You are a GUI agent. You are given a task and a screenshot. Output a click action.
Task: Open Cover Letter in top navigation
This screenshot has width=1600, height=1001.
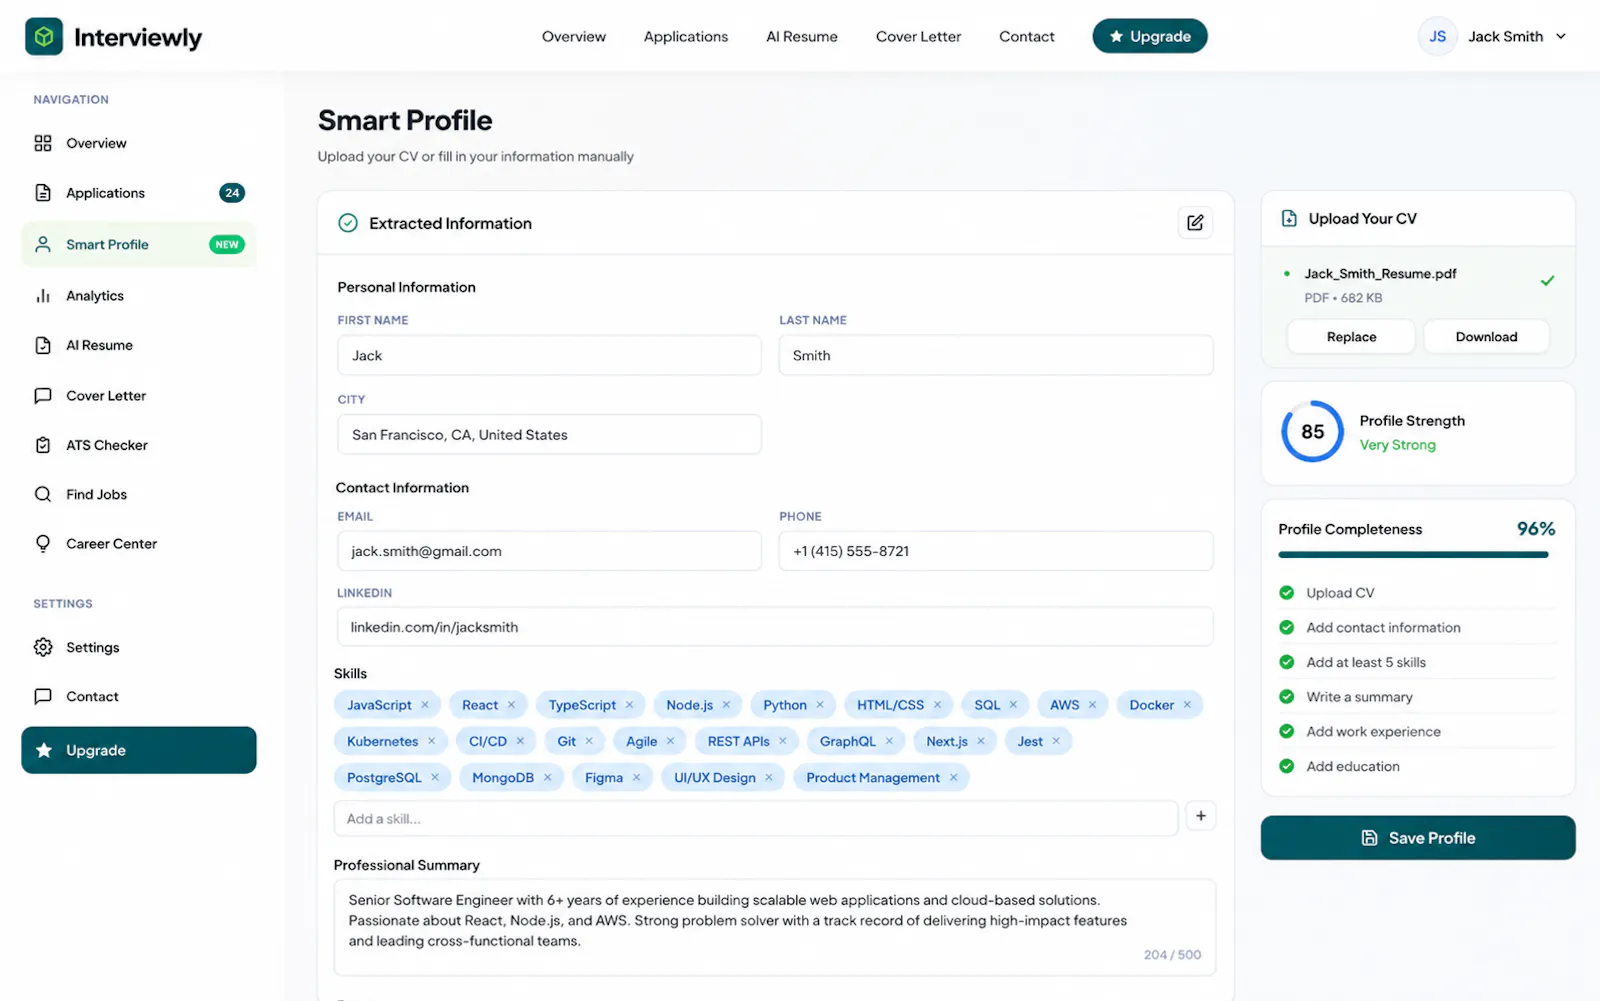918,37
